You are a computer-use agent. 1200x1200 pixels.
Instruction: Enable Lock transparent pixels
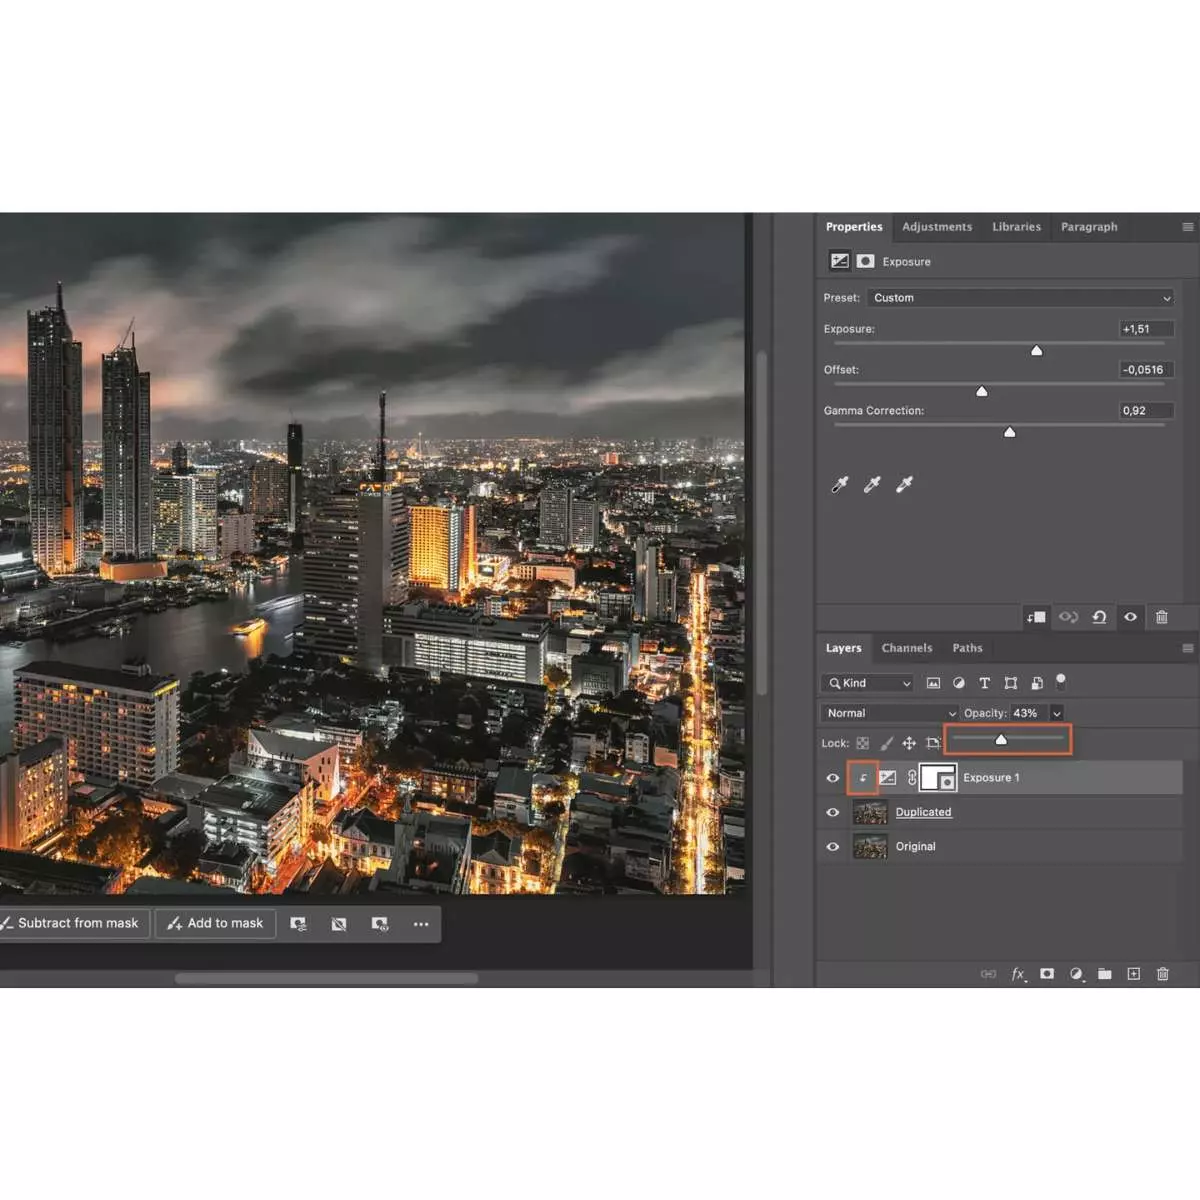point(861,743)
